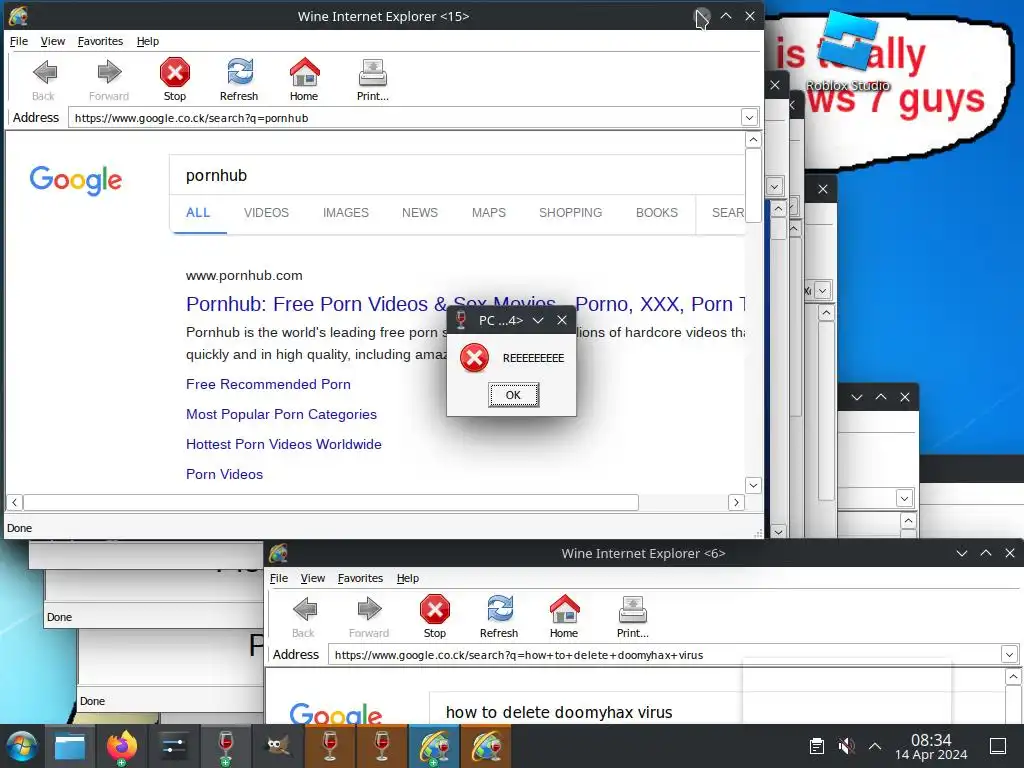Switch to SHOPPING search tab
The height and width of the screenshot is (768, 1024).
[x=571, y=213]
